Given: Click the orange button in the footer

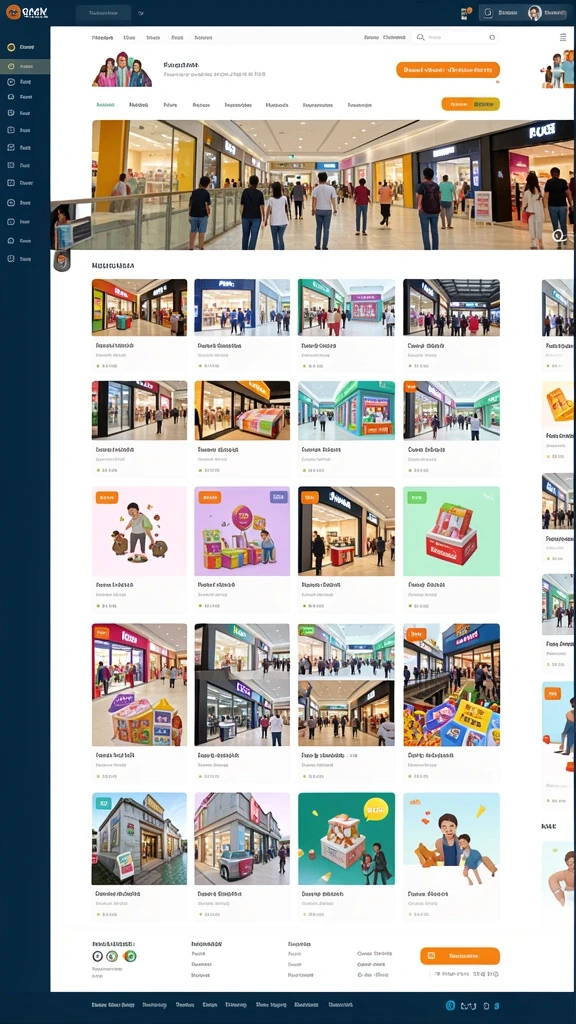Looking at the screenshot, I should (x=460, y=956).
